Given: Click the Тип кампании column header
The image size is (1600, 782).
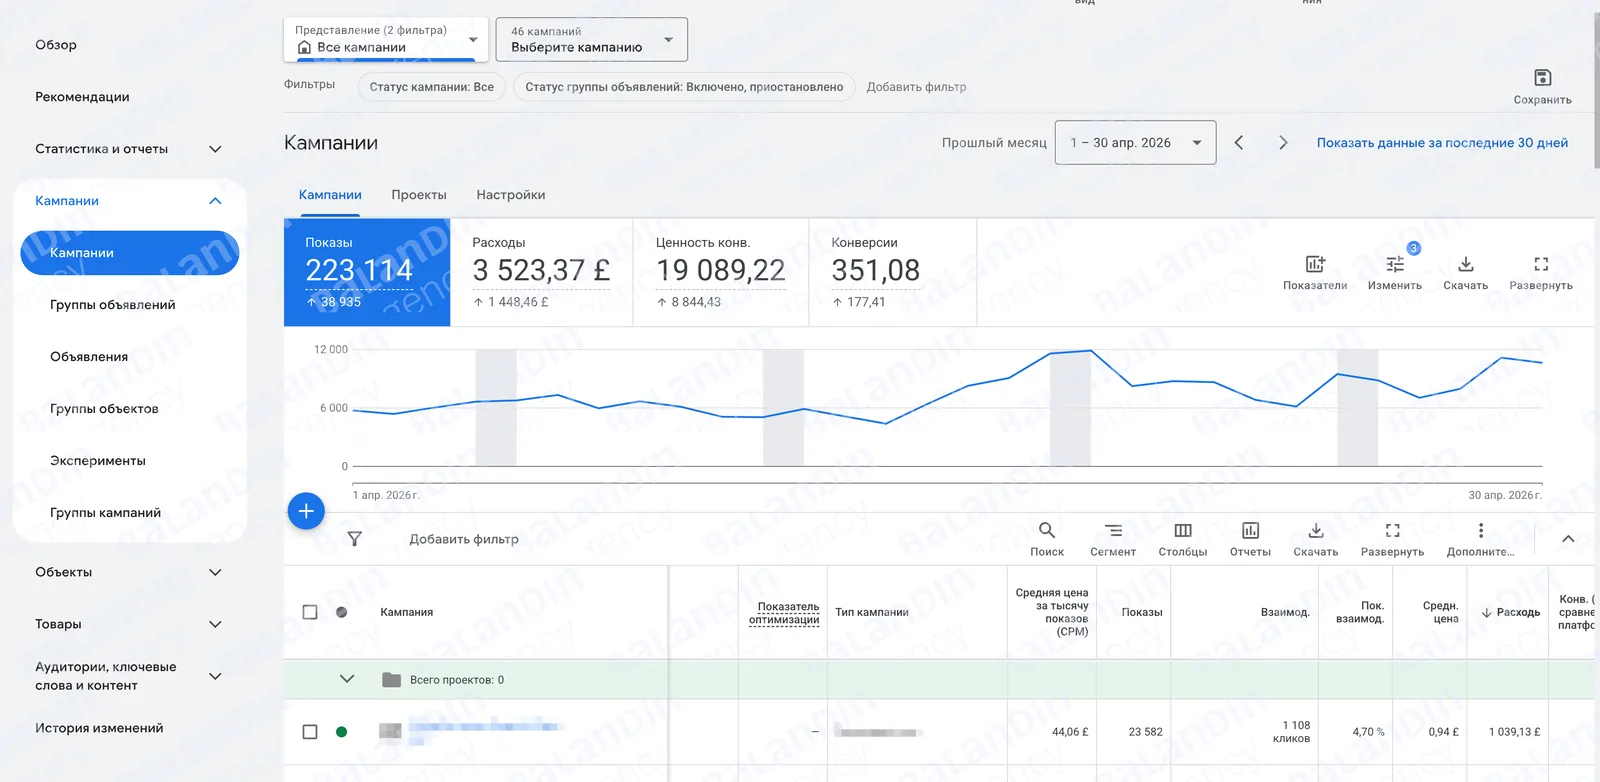Looking at the screenshot, I should point(872,612).
